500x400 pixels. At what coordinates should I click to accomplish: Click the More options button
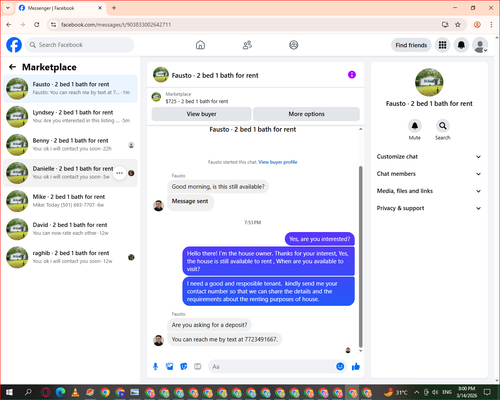tap(306, 114)
